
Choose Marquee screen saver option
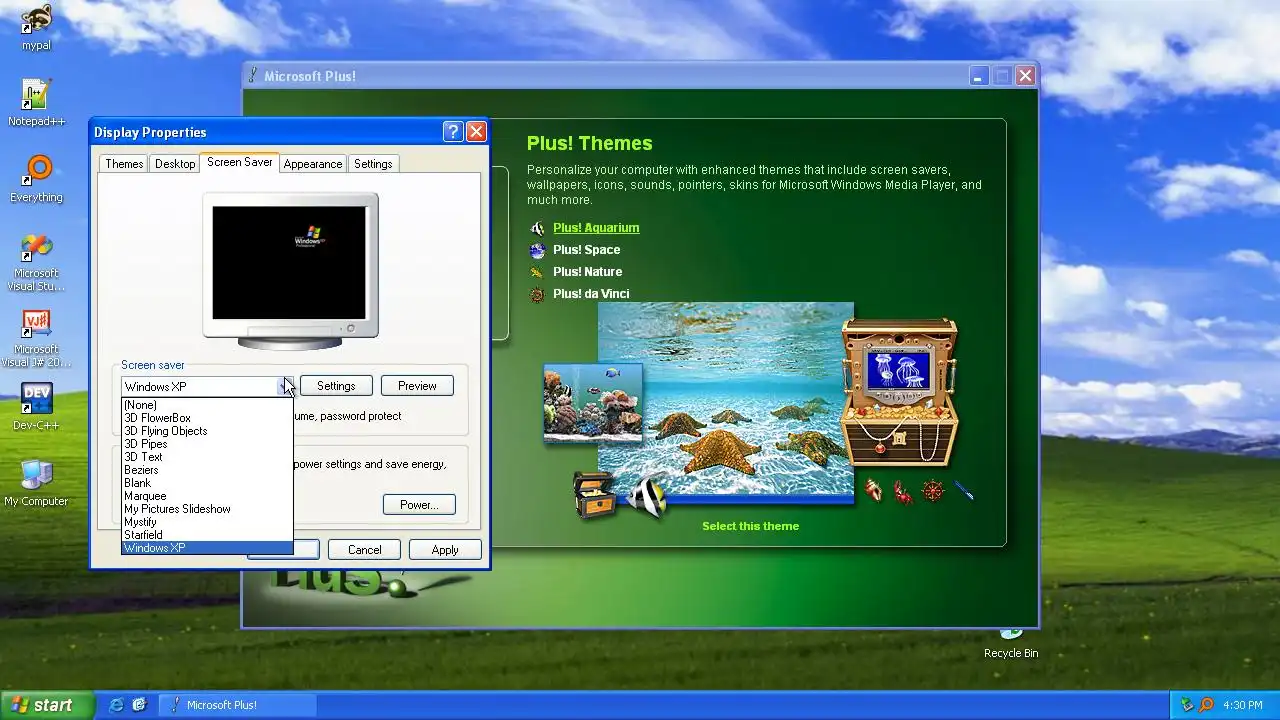(207, 496)
